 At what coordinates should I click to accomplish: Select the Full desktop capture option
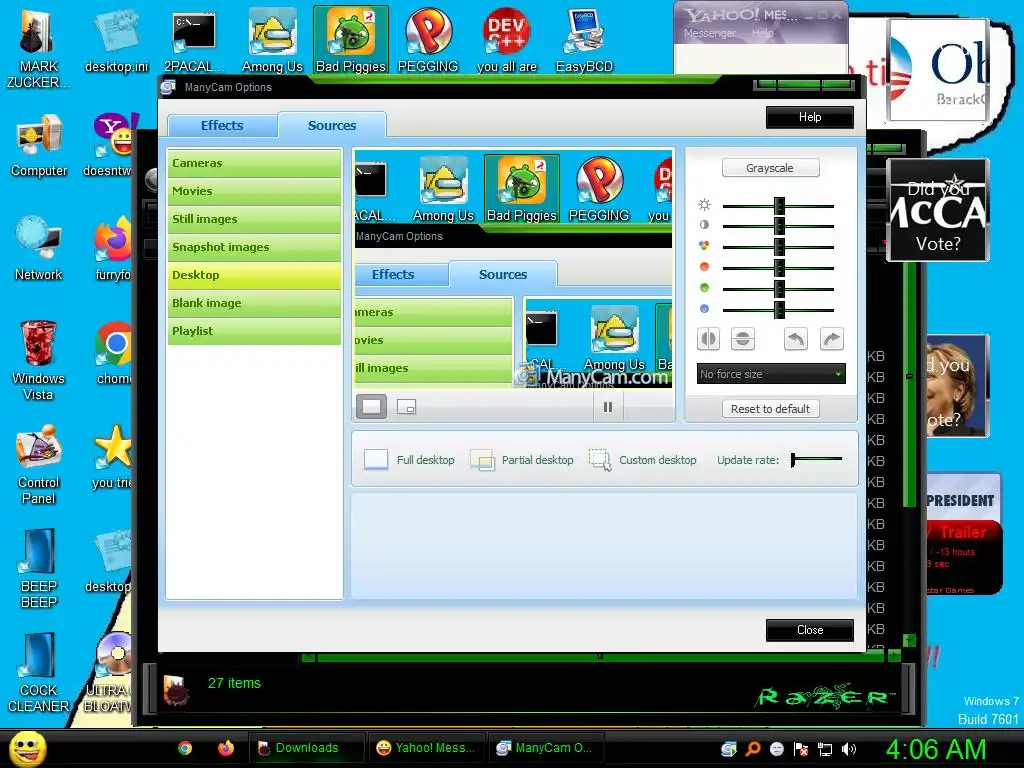tap(409, 460)
